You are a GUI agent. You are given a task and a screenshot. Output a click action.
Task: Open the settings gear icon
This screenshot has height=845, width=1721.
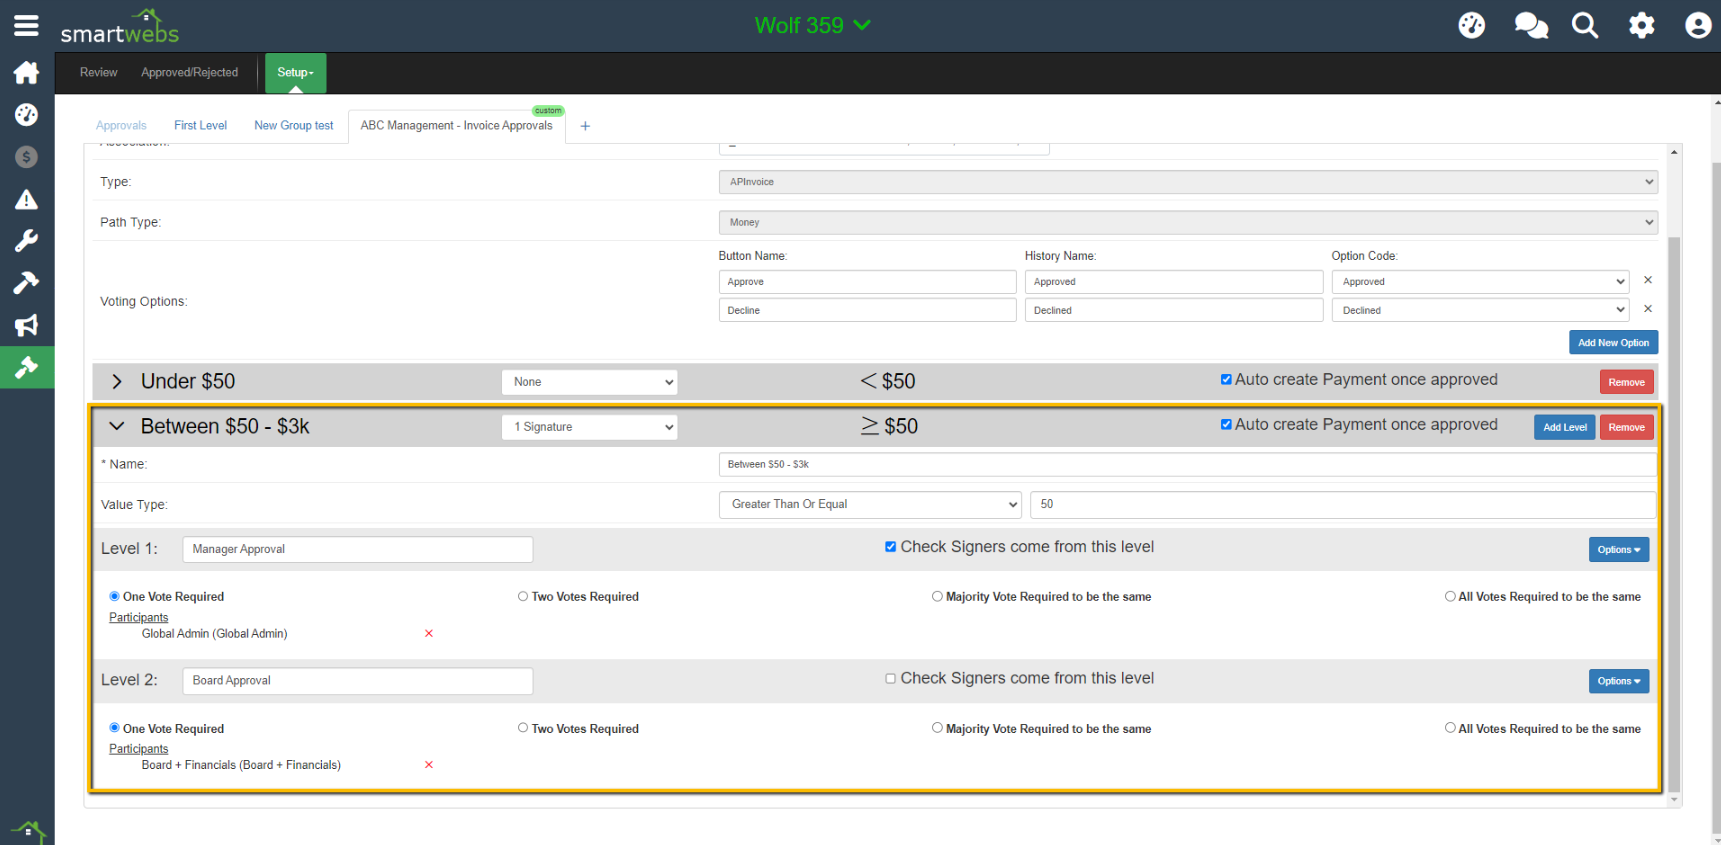1642,25
